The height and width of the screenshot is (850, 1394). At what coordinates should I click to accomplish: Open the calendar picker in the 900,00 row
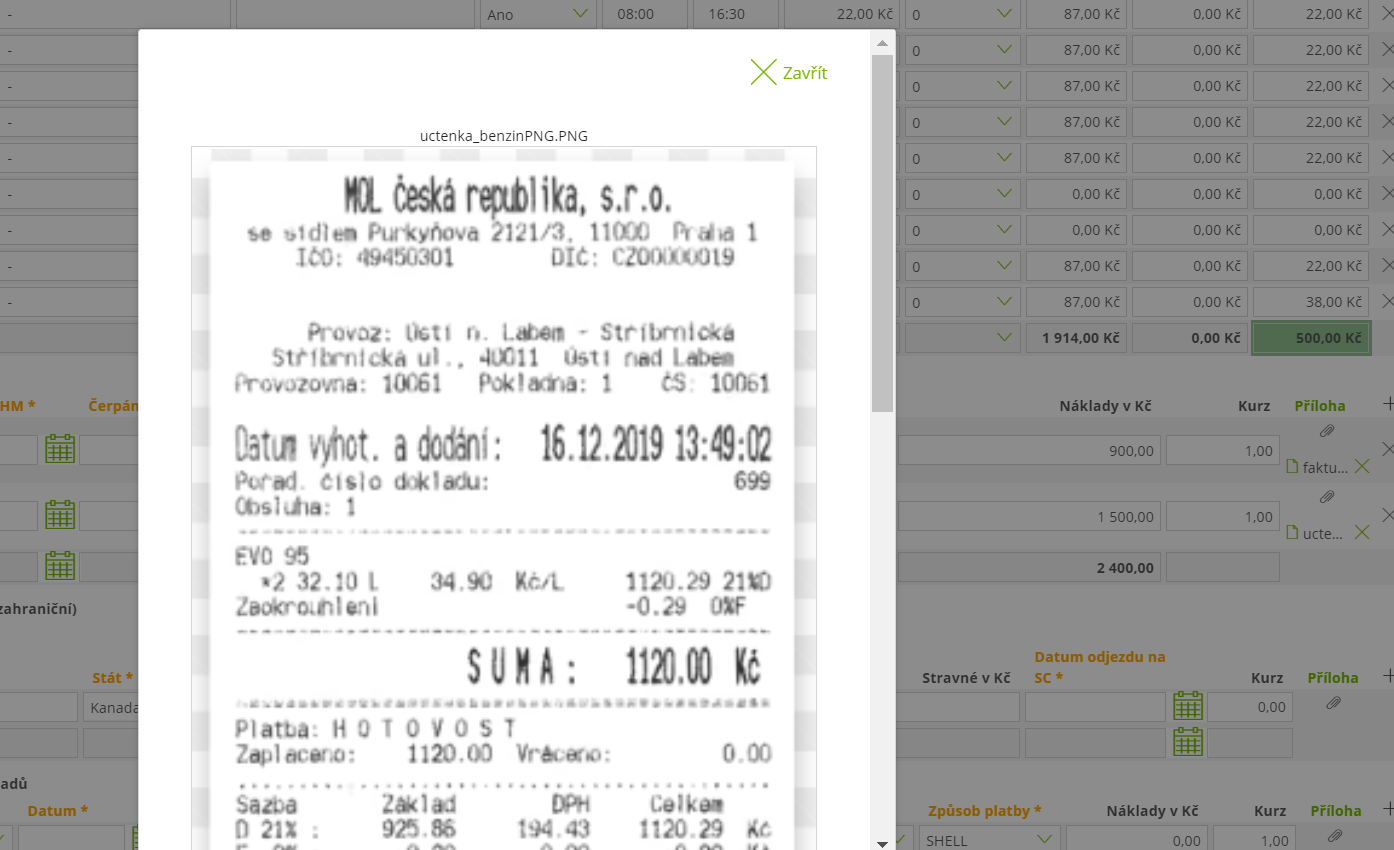(x=60, y=450)
